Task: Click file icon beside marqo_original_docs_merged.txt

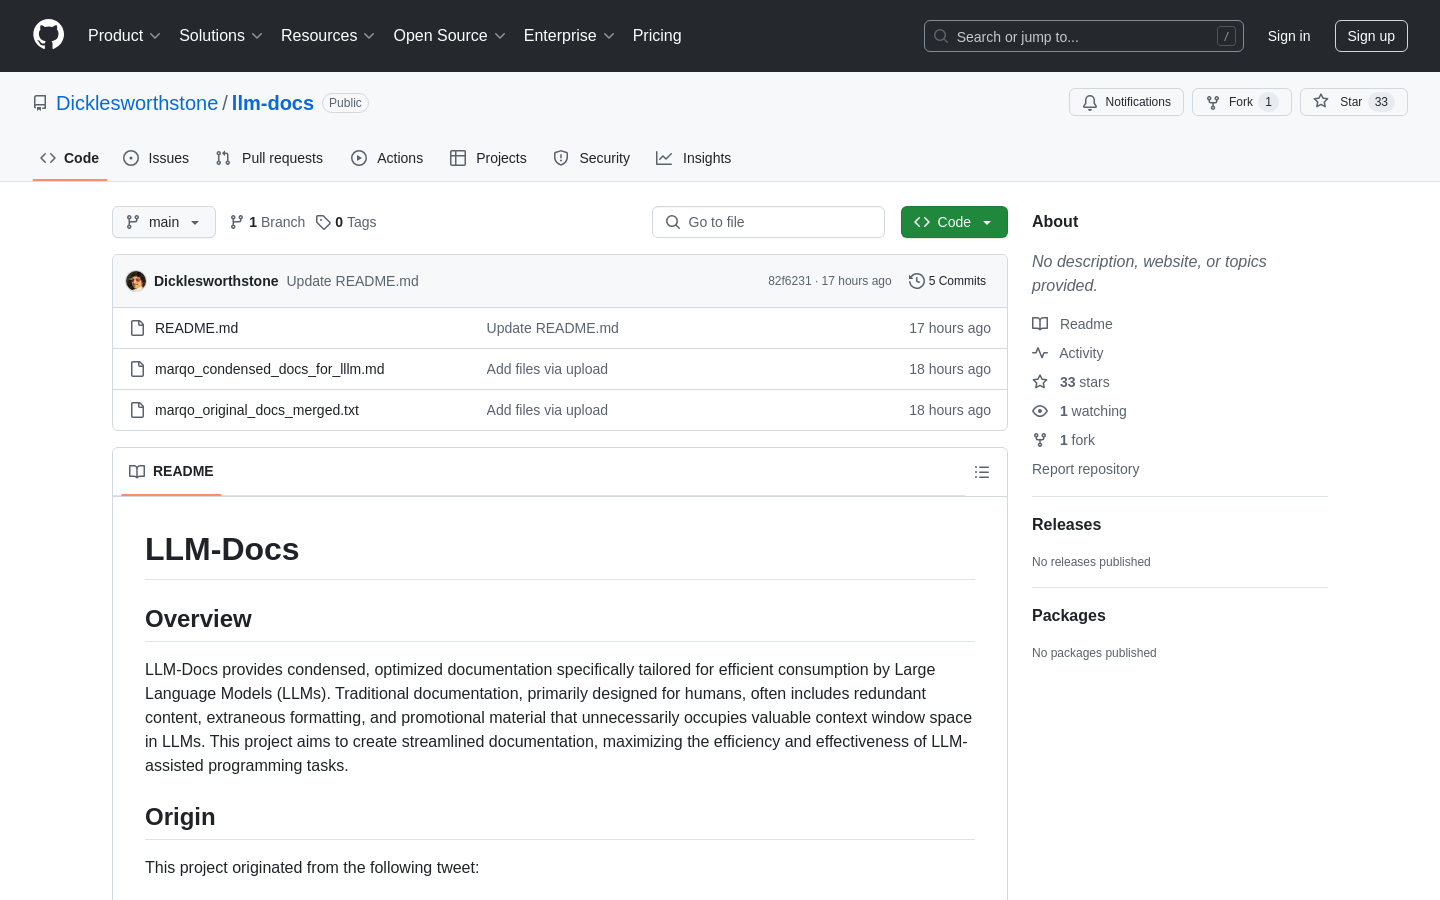Action: tap(138, 410)
